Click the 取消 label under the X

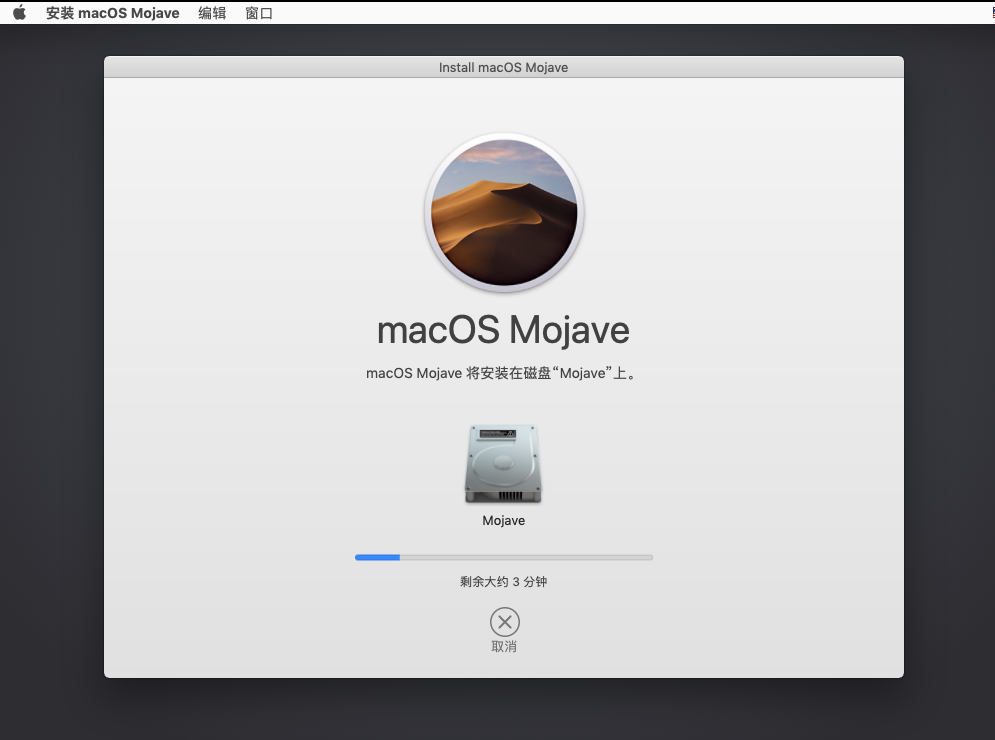504,647
